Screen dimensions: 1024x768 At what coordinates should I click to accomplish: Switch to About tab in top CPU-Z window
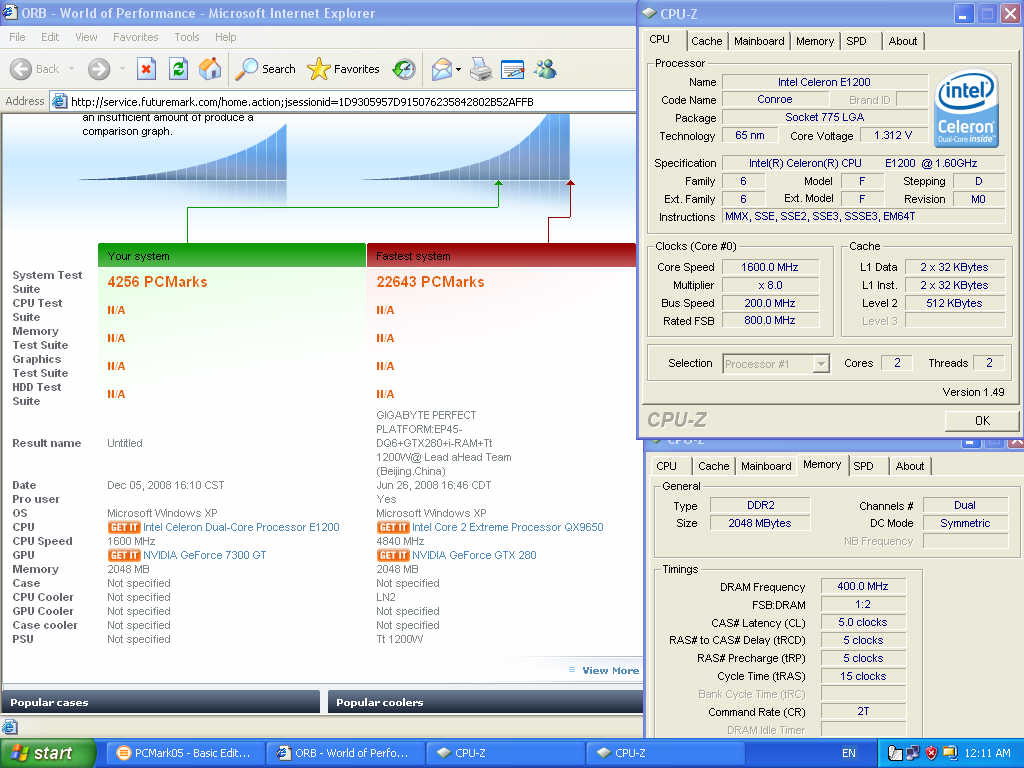coord(903,41)
